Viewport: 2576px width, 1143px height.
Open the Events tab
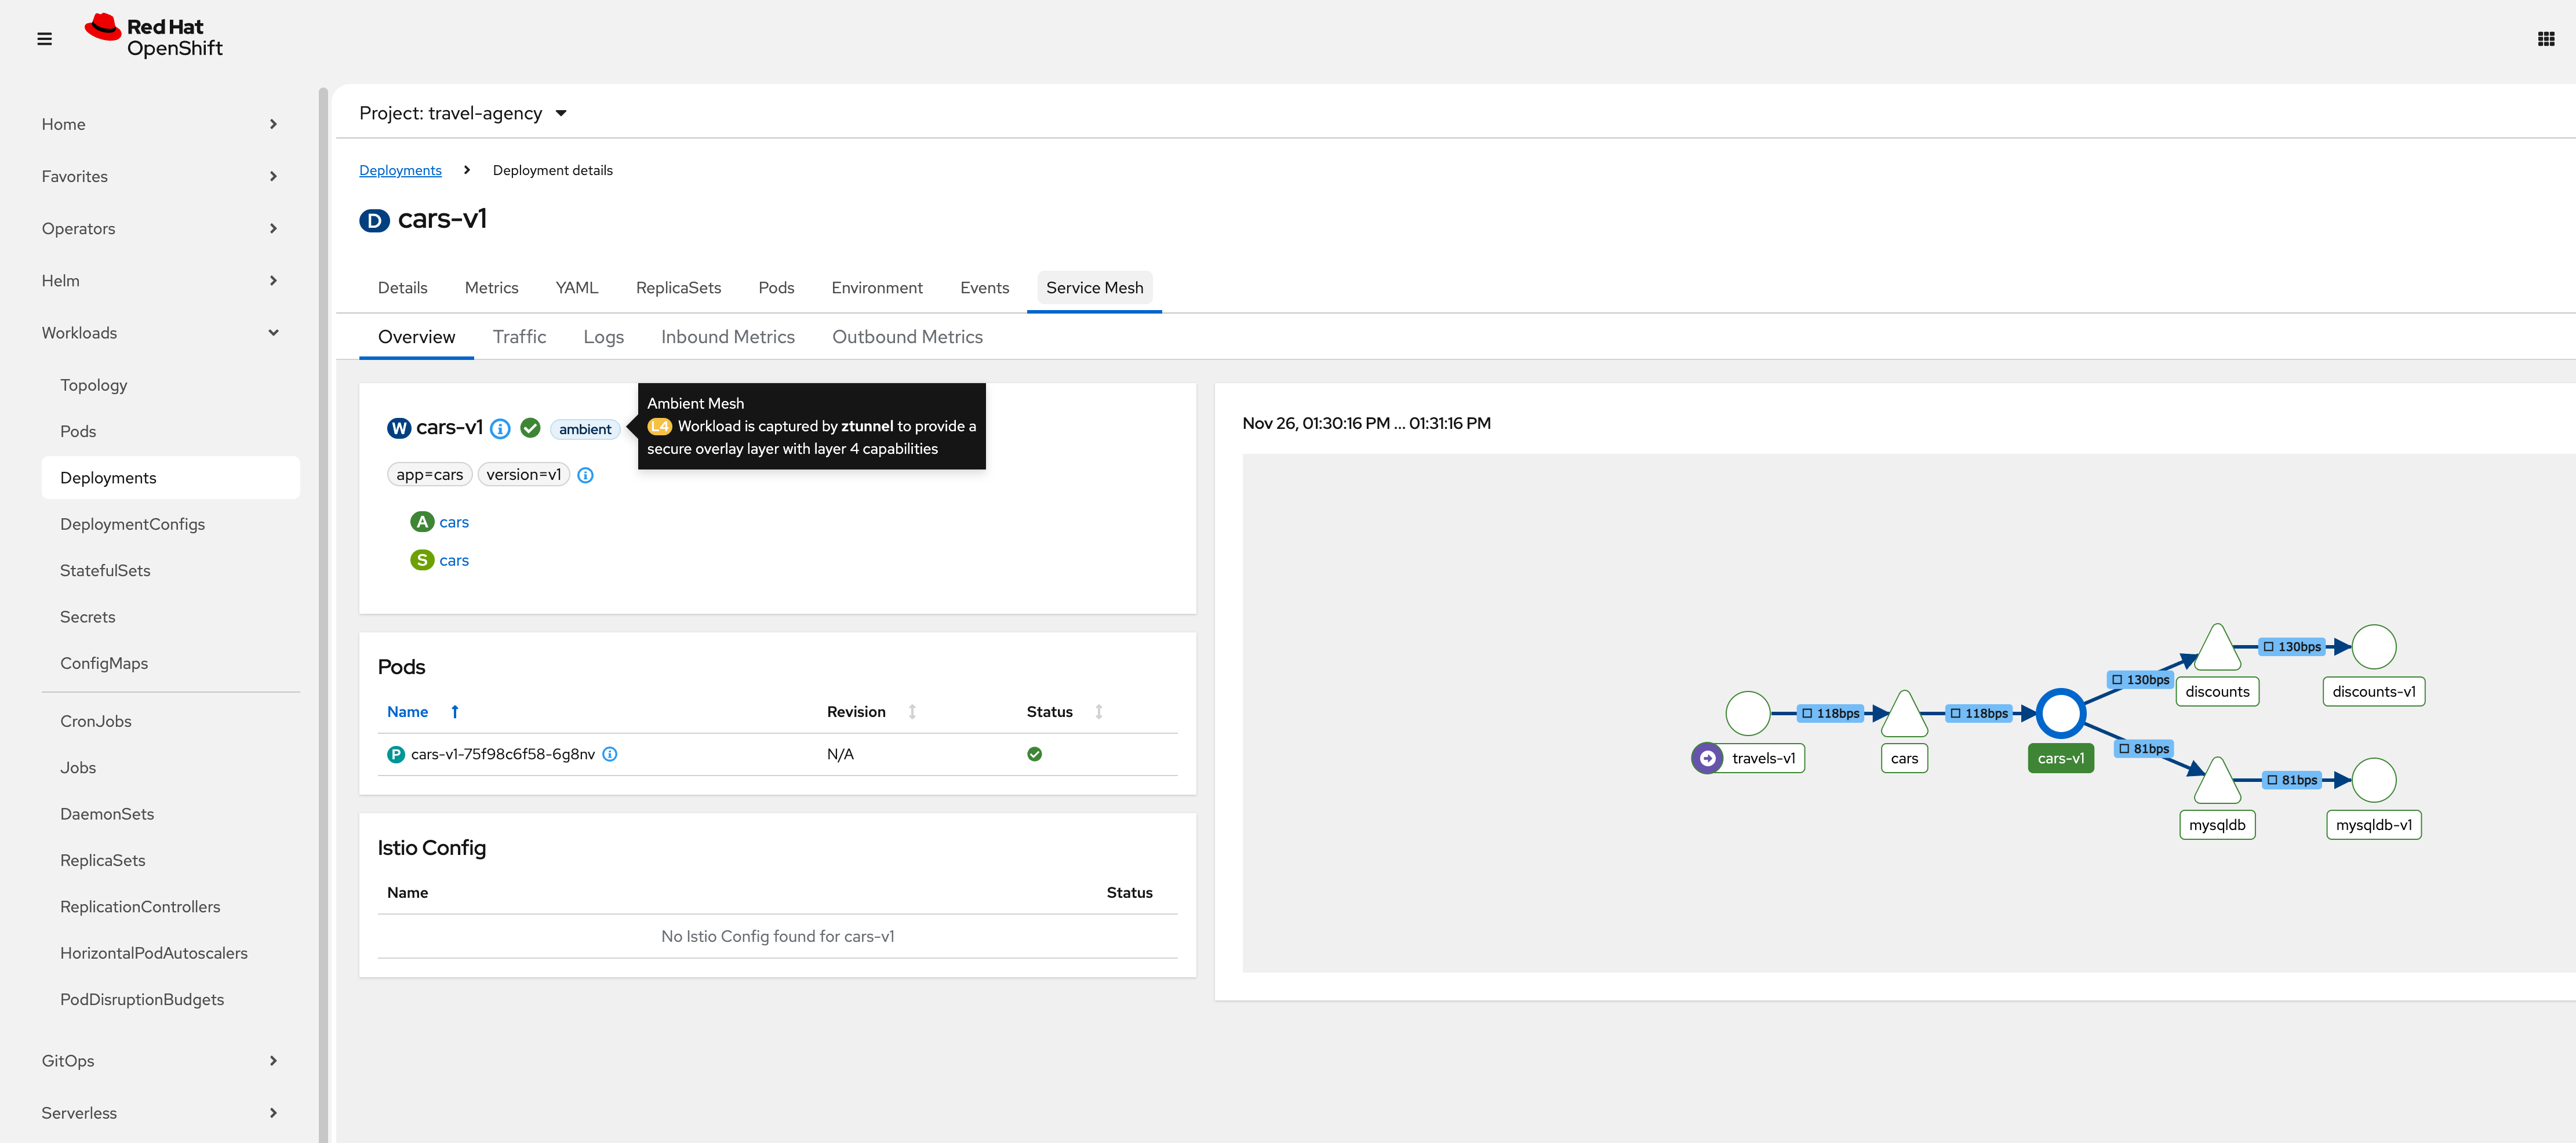click(984, 287)
